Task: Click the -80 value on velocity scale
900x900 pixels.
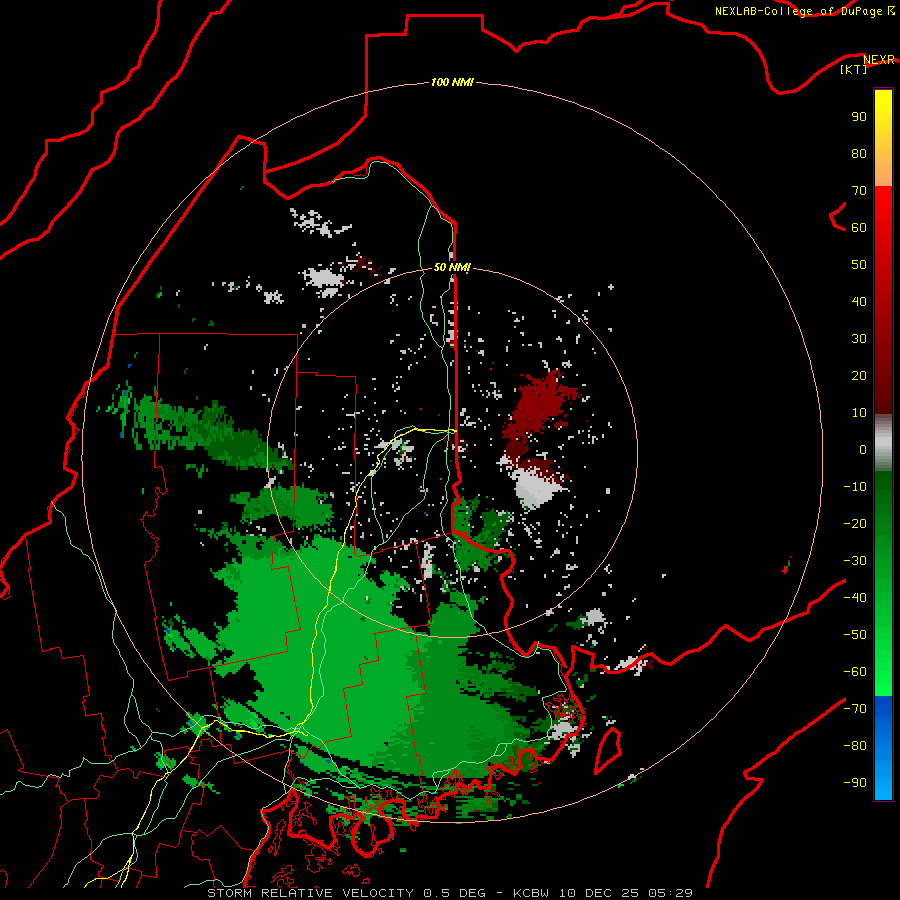Action: tap(855, 746)
